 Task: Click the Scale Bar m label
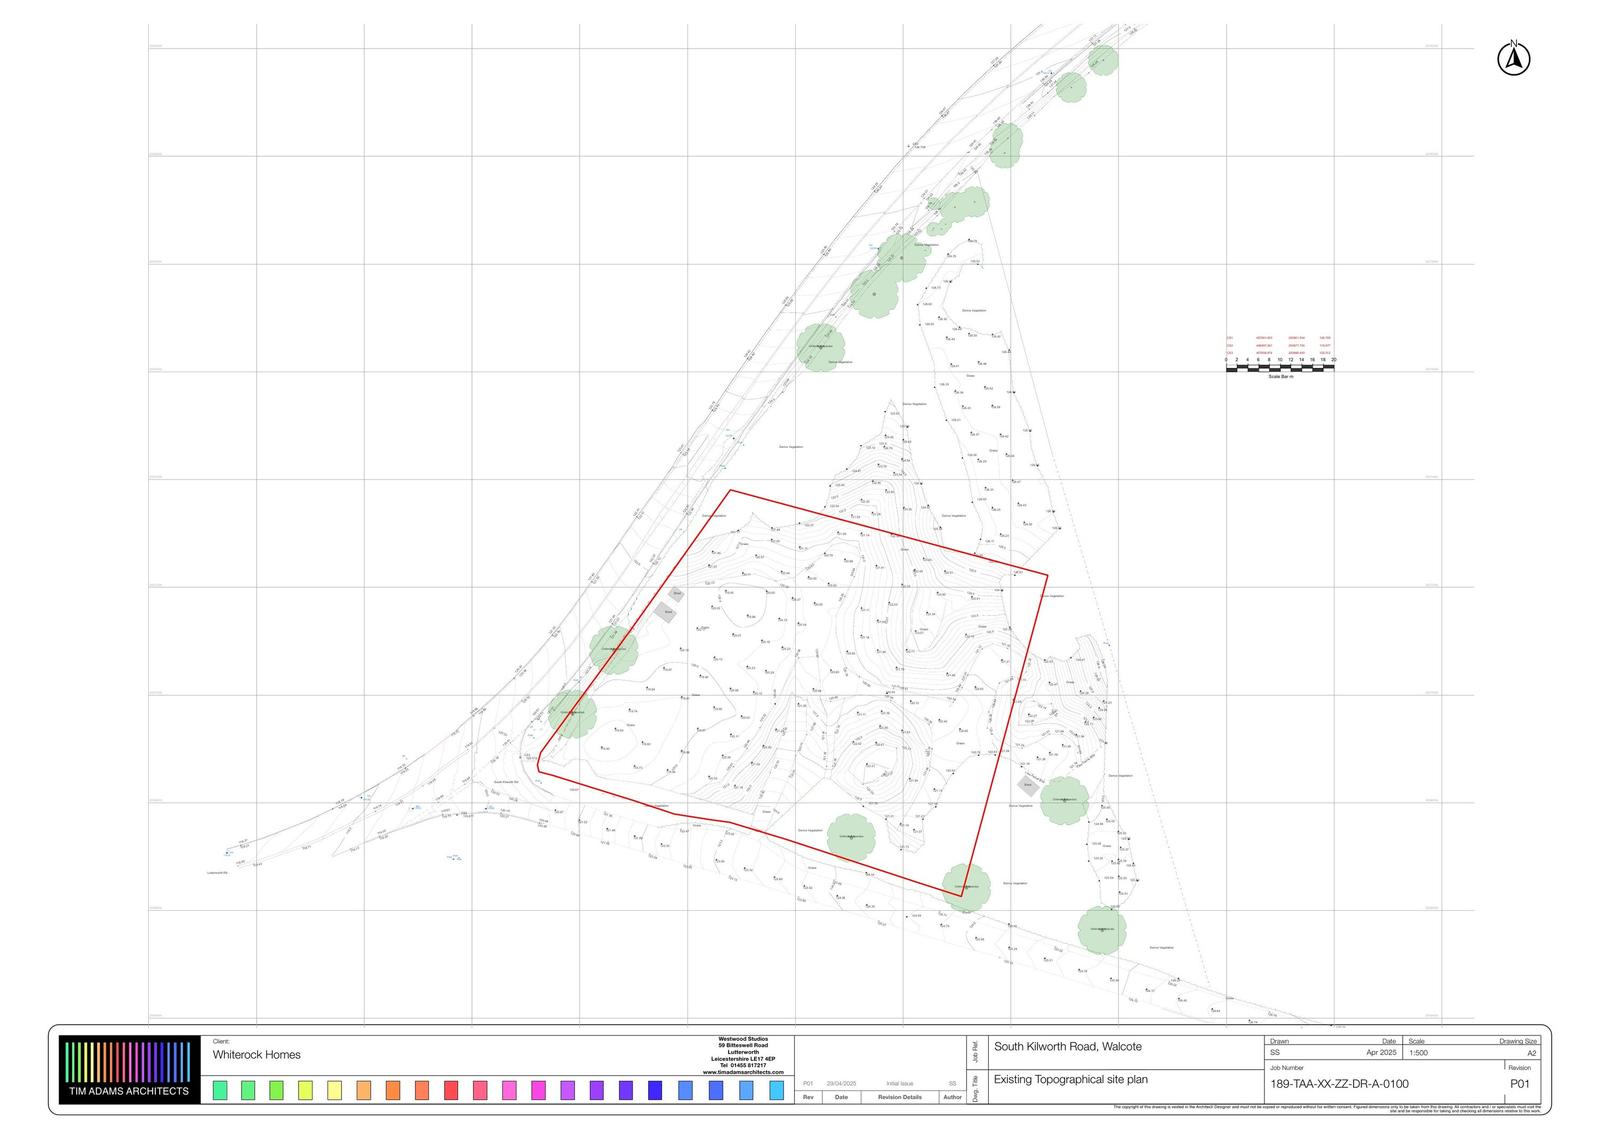coord(1280,377)
